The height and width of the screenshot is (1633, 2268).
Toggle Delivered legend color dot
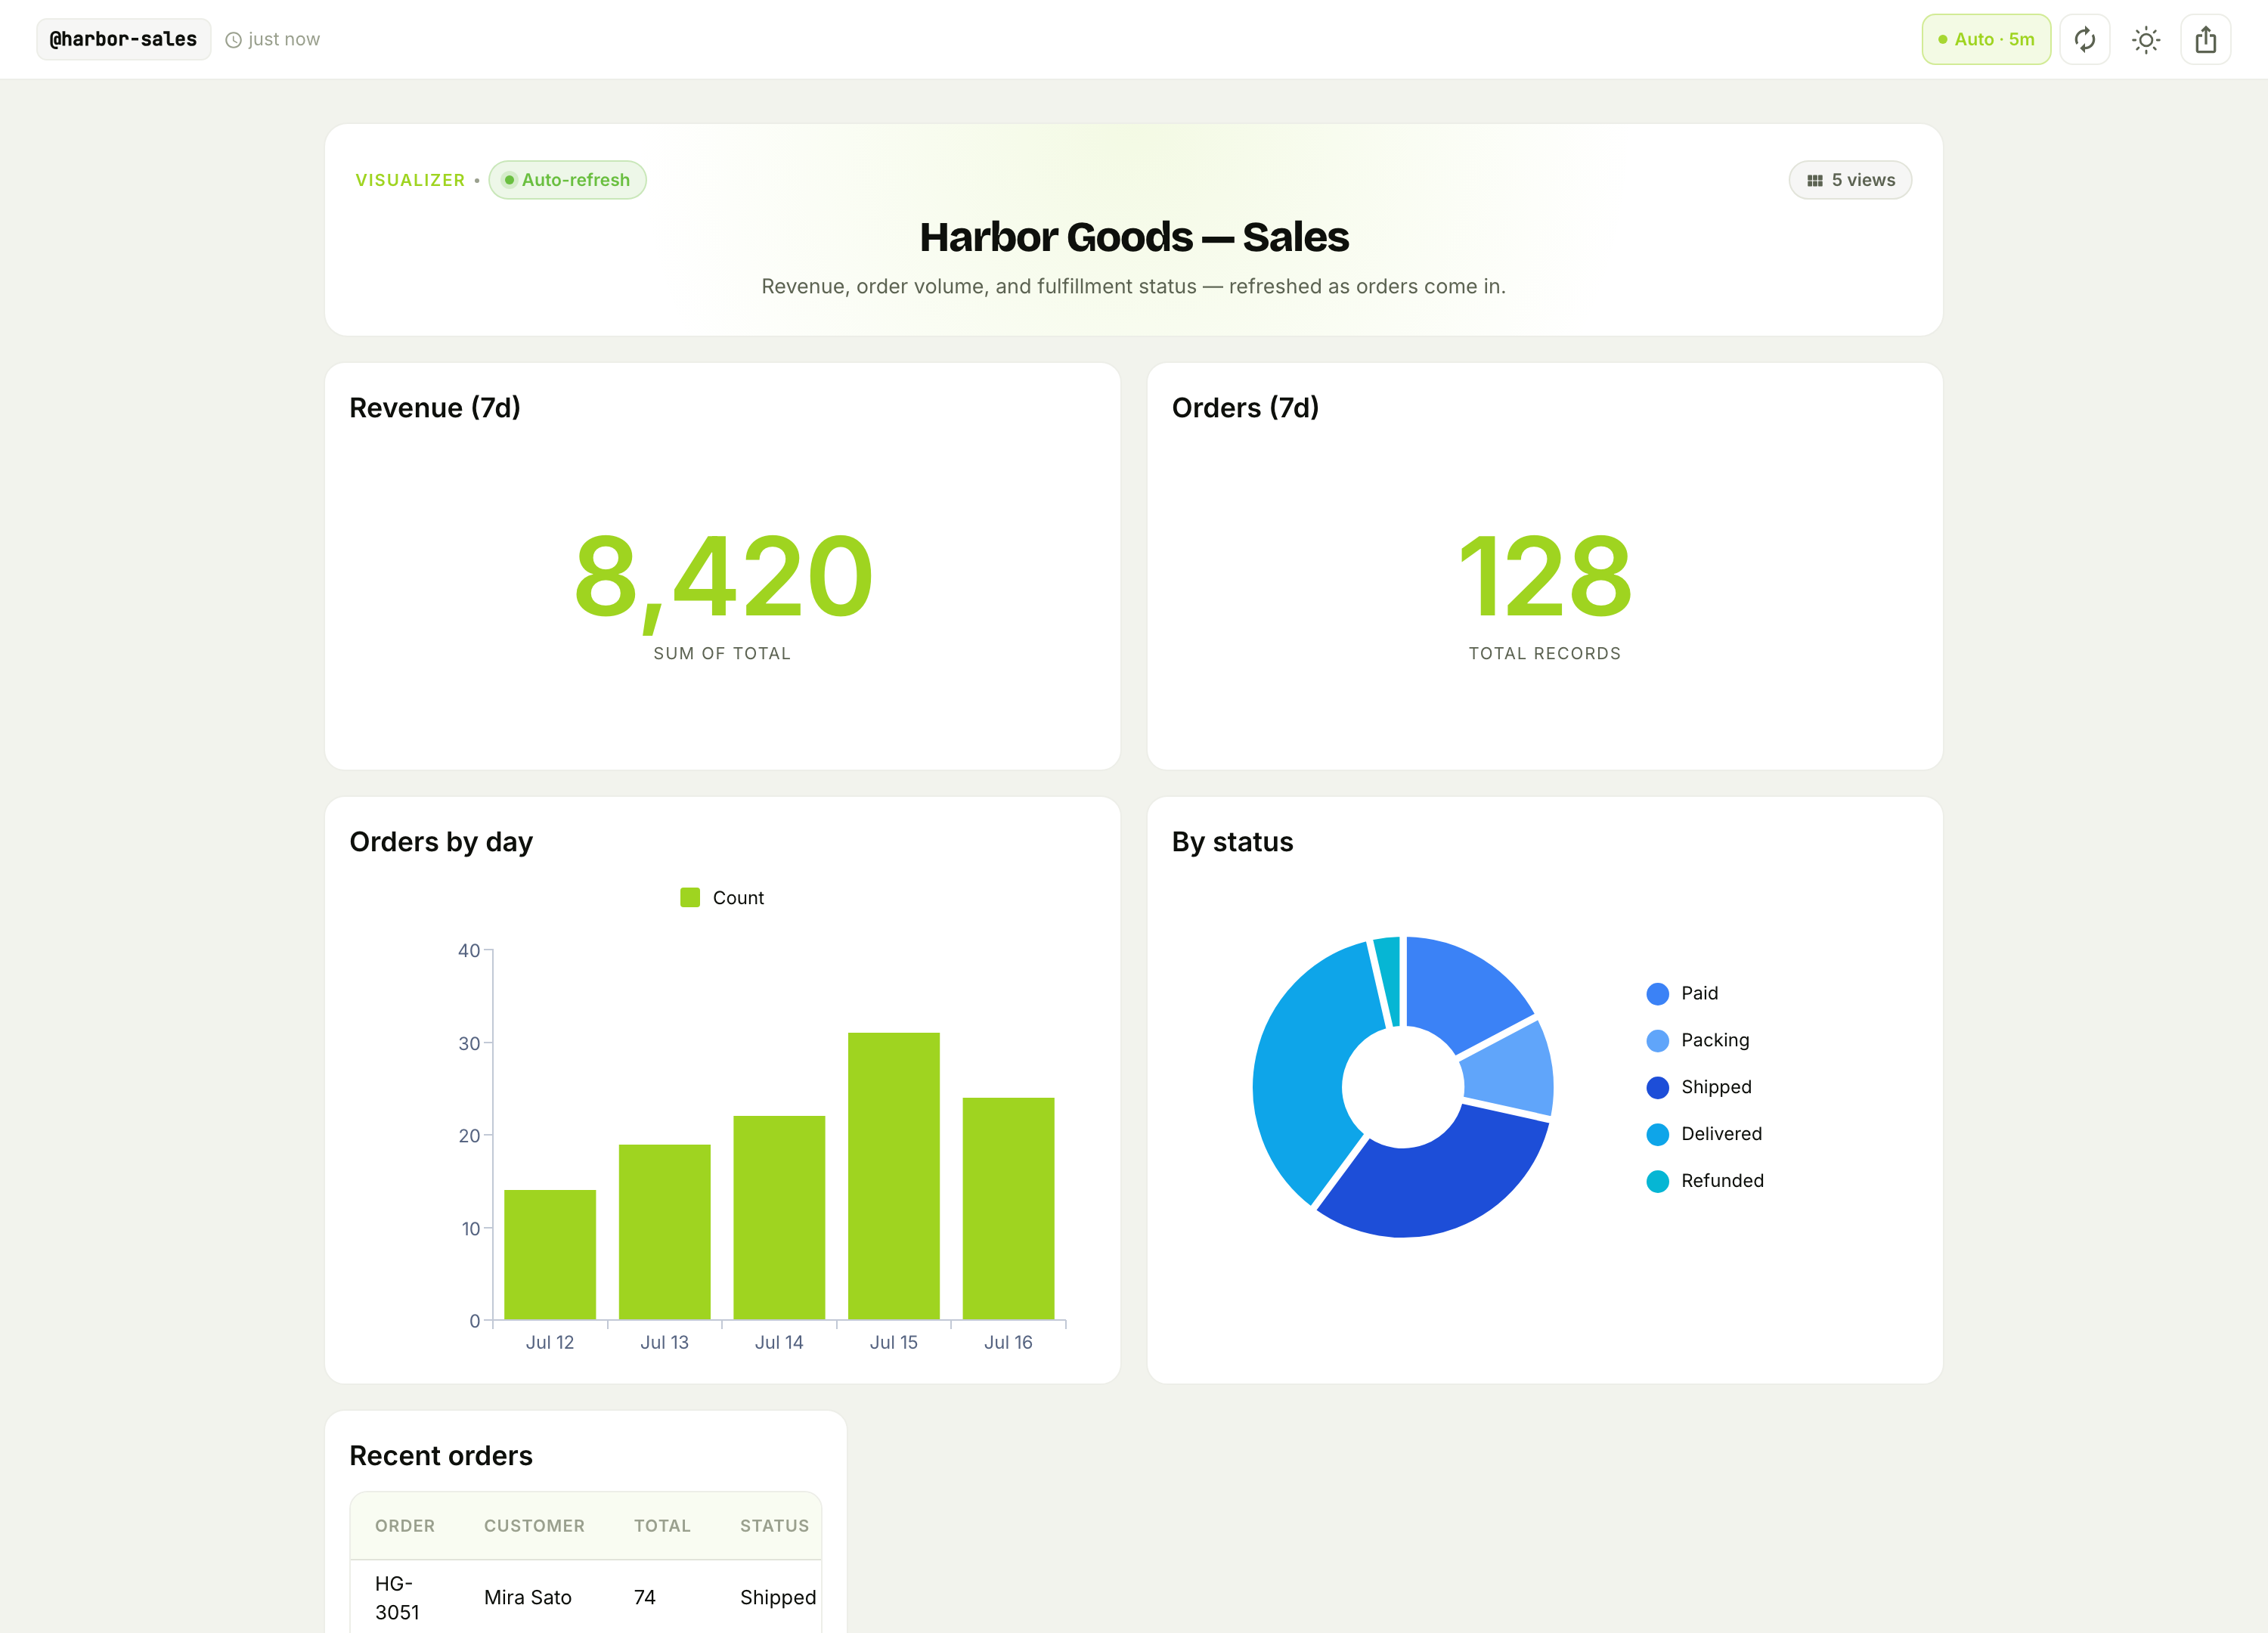(x=1658, y=1134)
